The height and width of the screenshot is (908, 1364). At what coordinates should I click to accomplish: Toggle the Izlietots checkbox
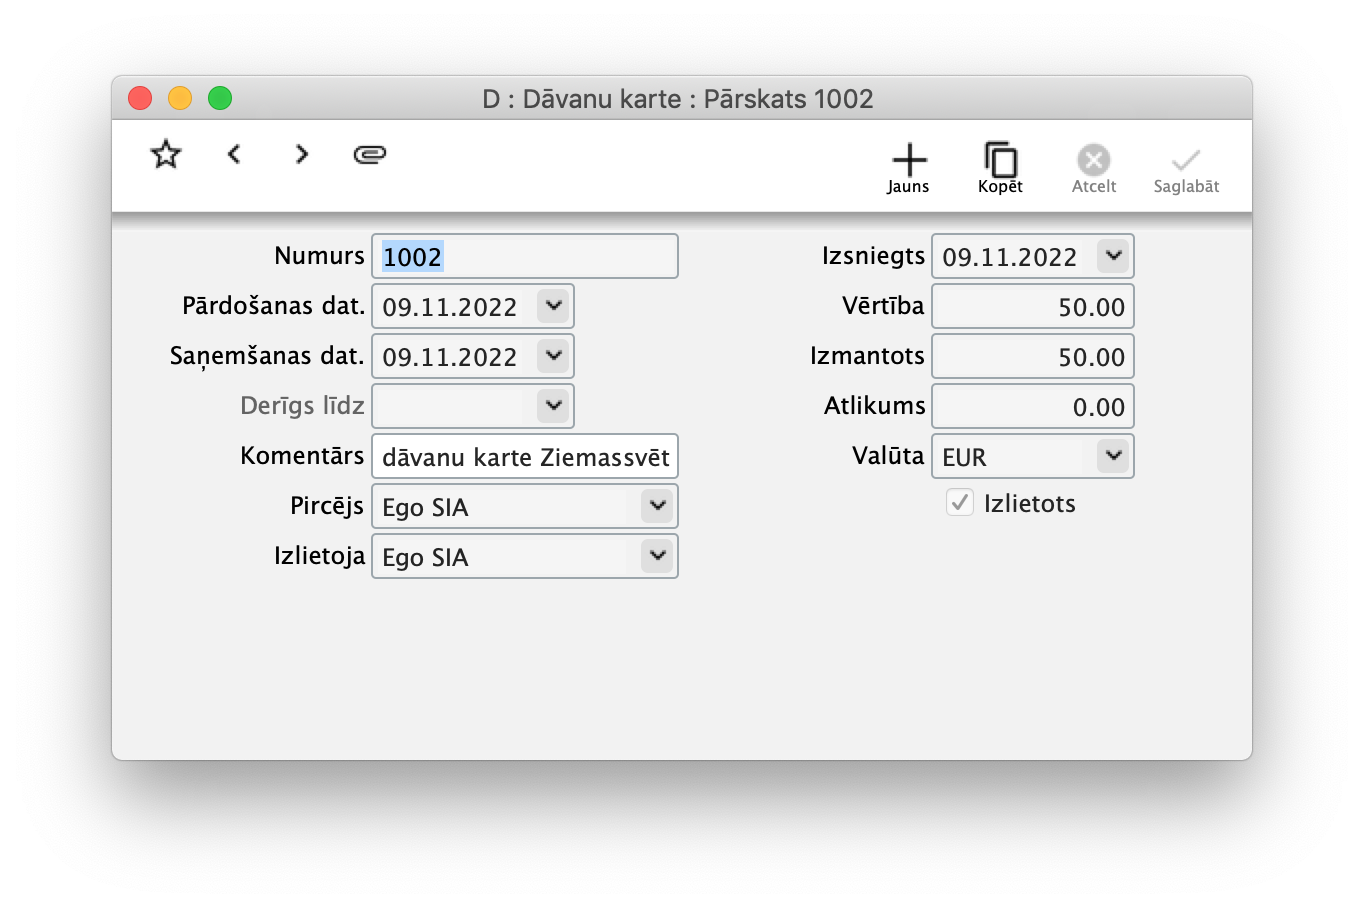(960, 502)
